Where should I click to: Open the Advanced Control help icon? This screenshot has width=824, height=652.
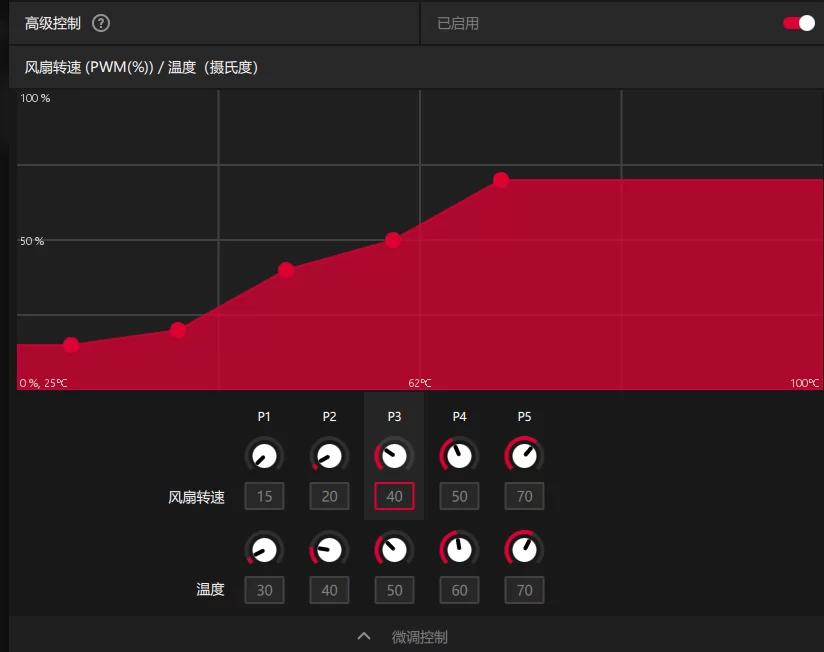coord(101,23)
